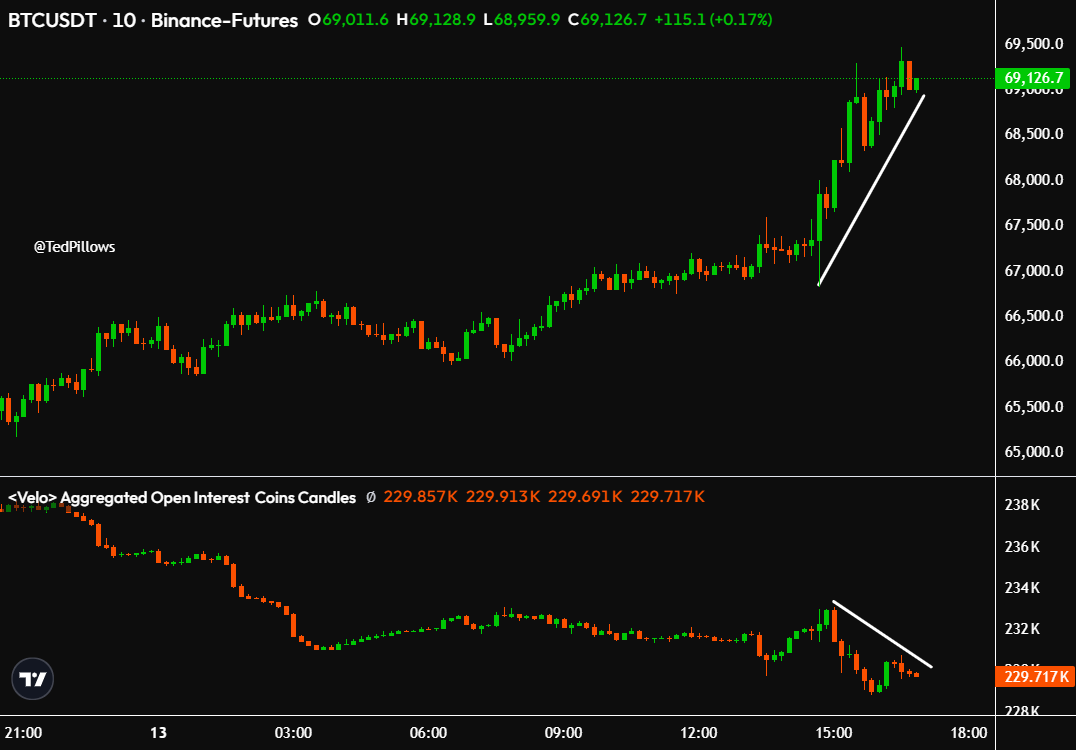Click the indicator value 229.857K
Viewport: 1076px width, 750px height.
pyautogui.click(x=420, y=497)
